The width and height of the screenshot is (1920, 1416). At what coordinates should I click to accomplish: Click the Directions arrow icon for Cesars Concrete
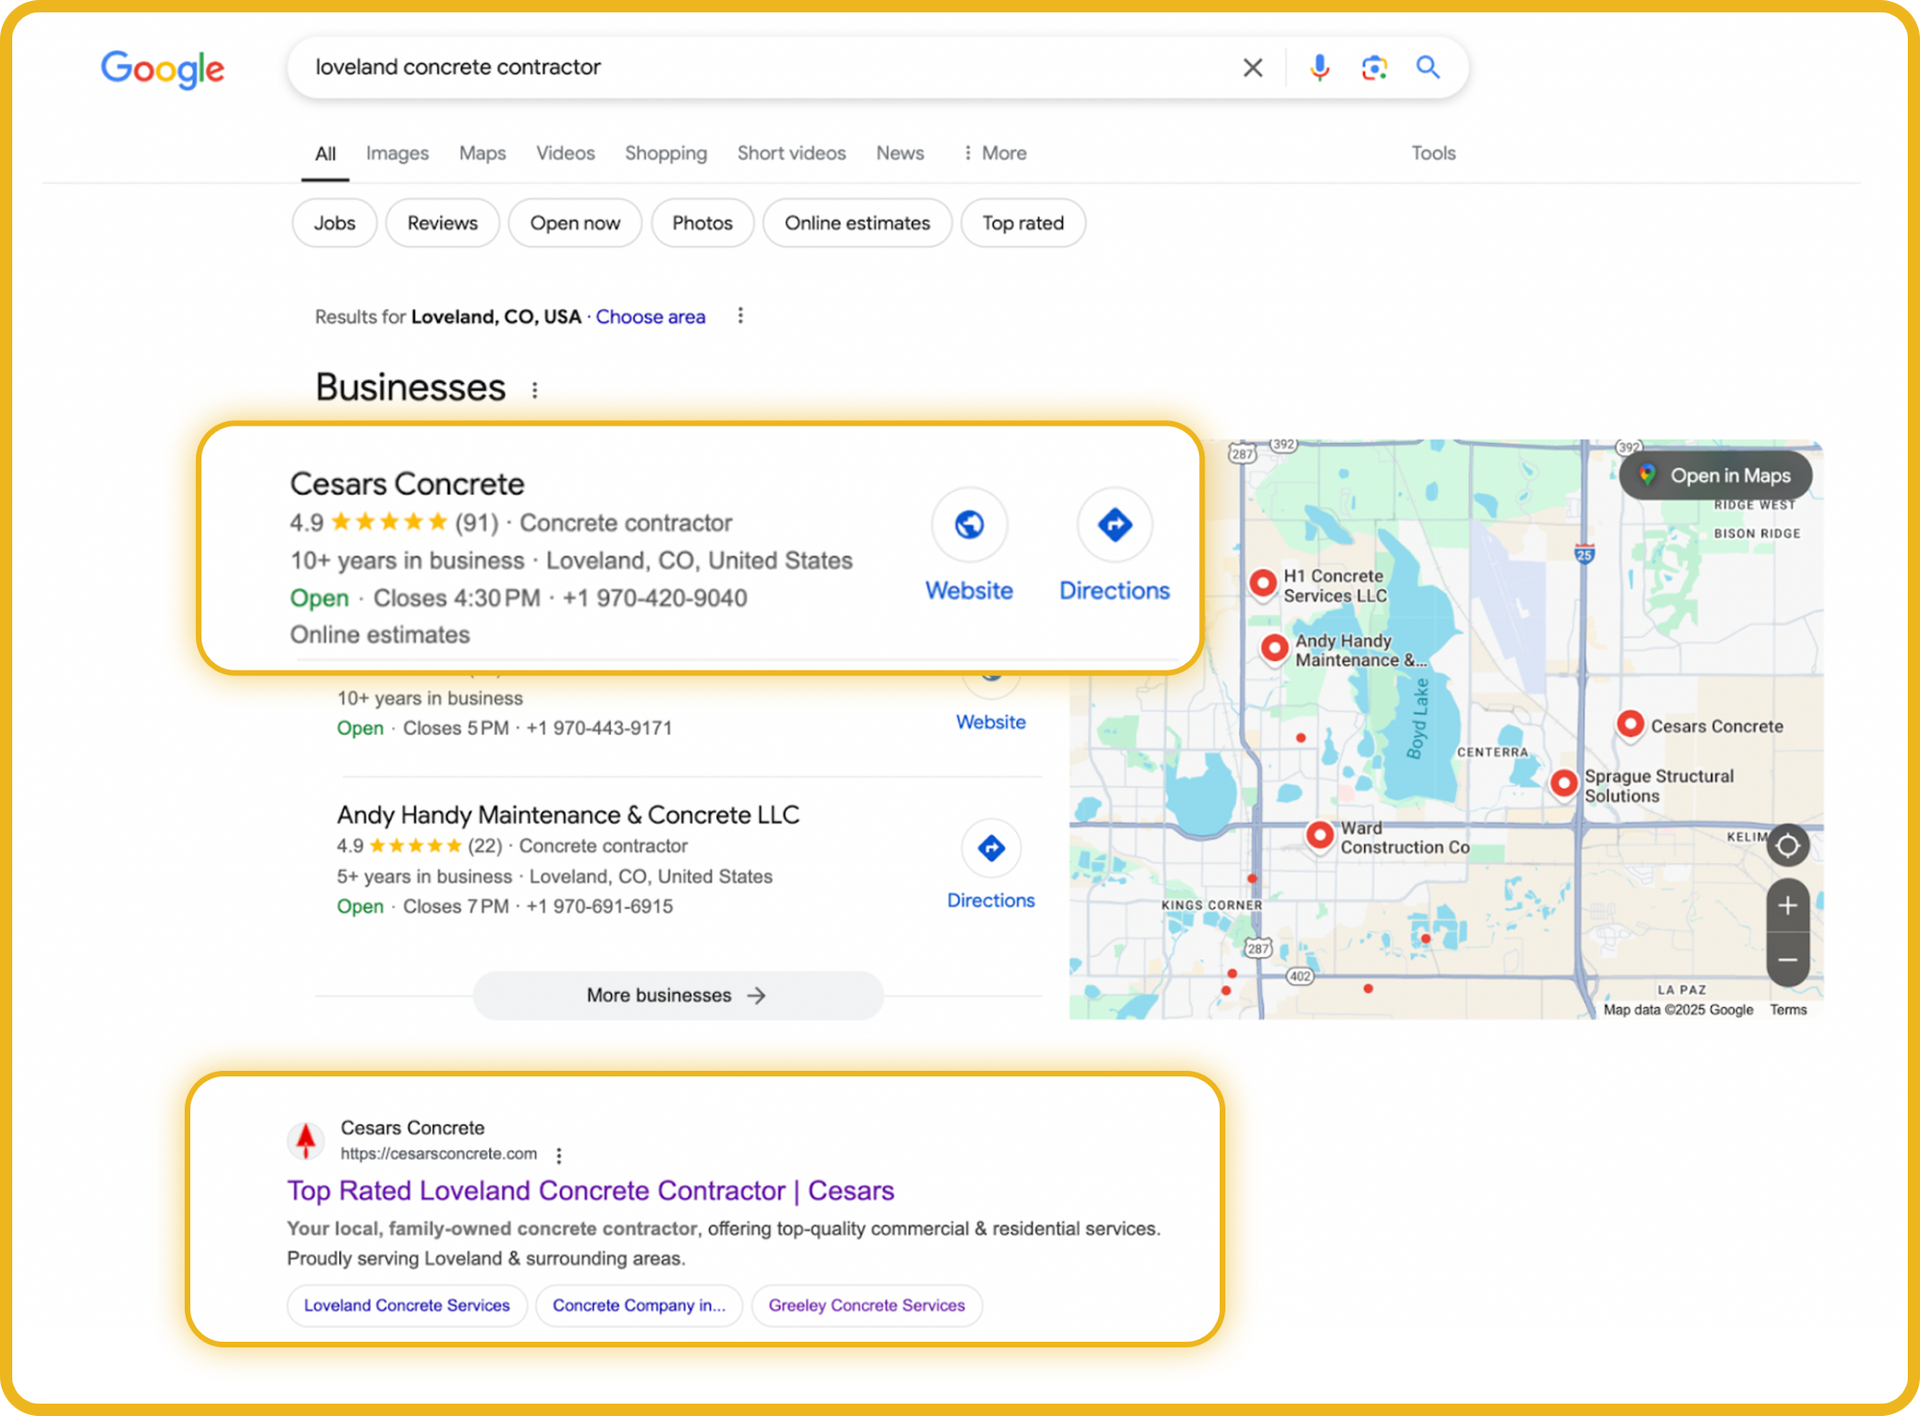pos(1115,524)
